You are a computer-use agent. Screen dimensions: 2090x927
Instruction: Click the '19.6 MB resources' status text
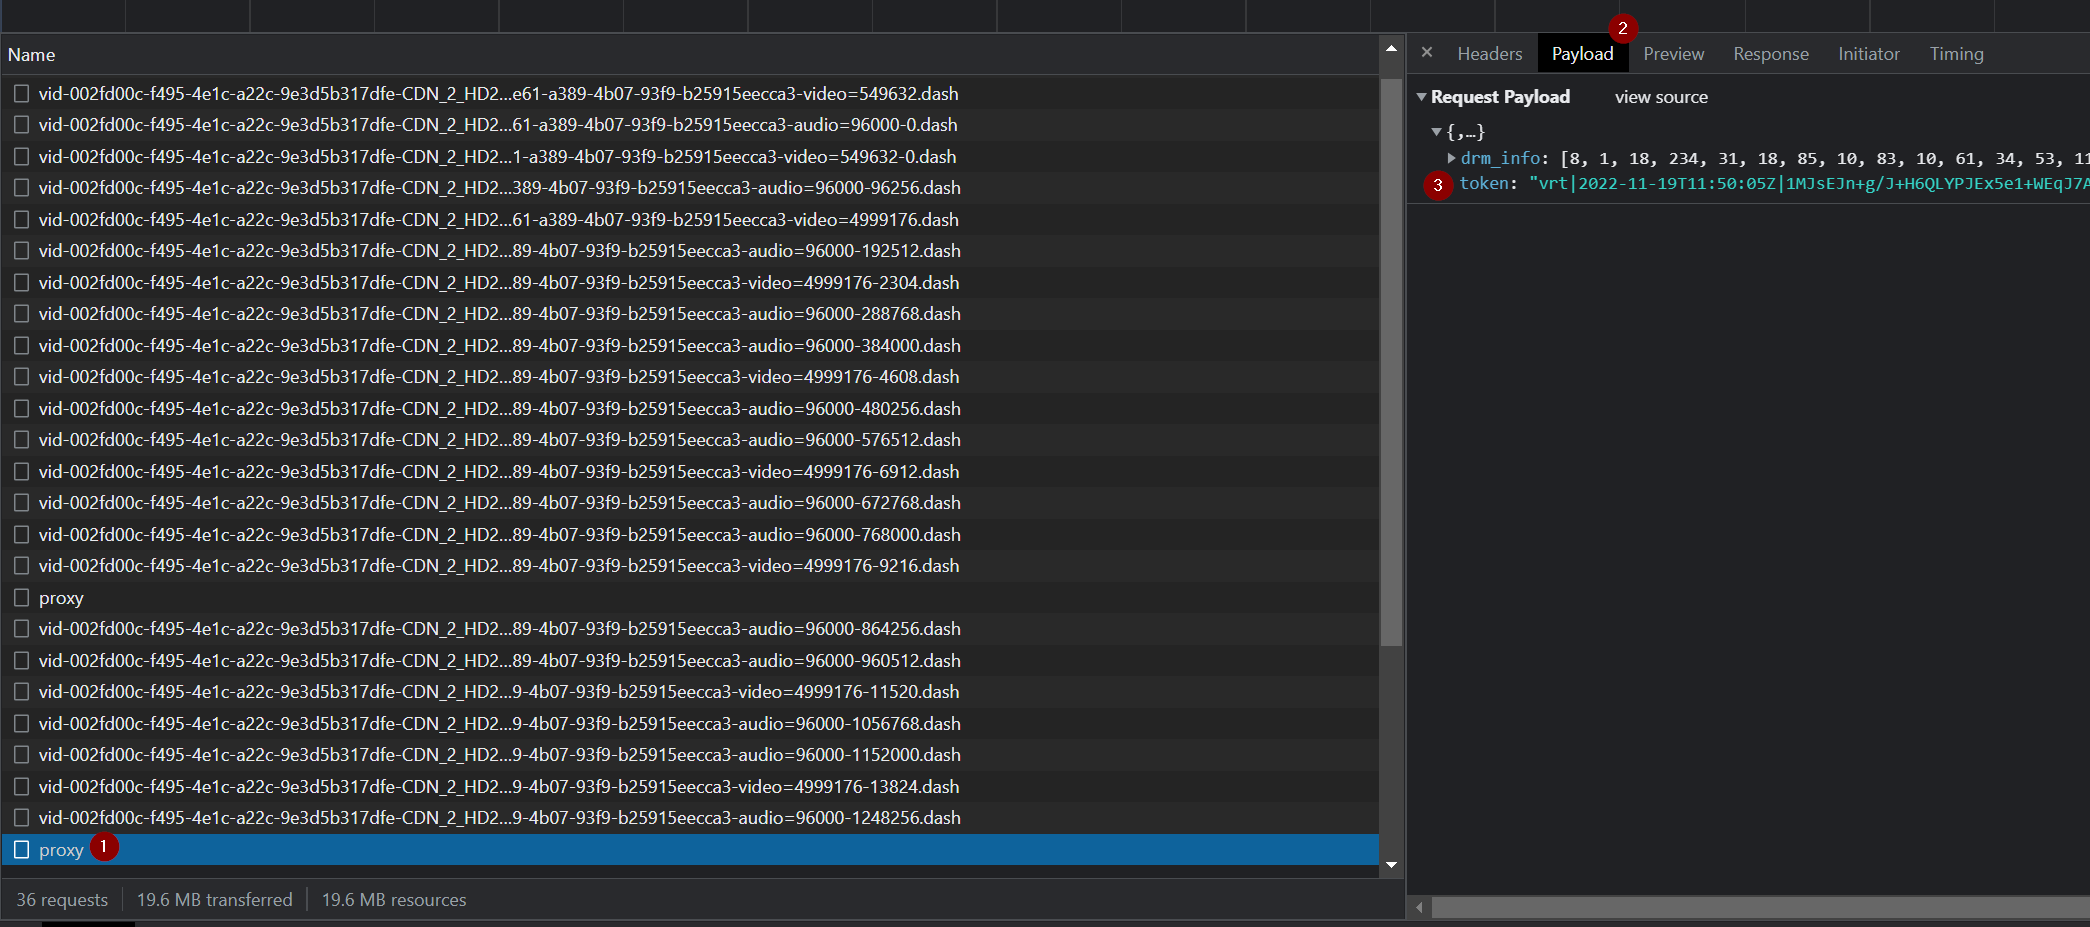pos(394,900)
